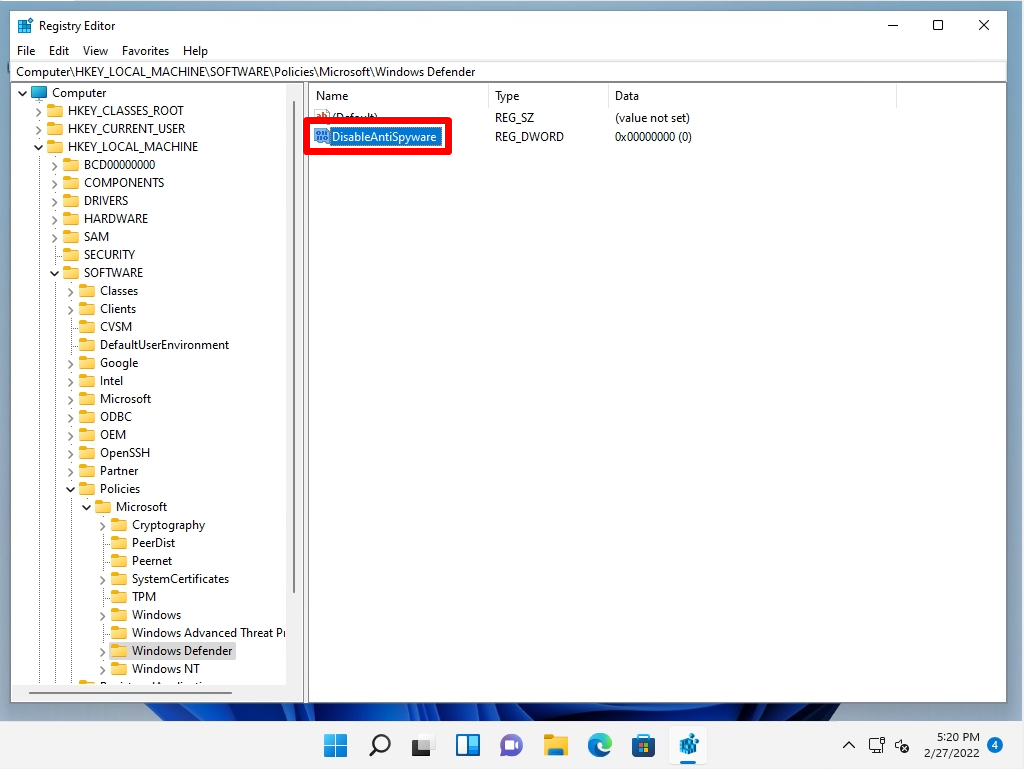This screenshot has width=1024, height=769.
Task: Expand the Windows Defender key
Action: click(x=103, y=651)
